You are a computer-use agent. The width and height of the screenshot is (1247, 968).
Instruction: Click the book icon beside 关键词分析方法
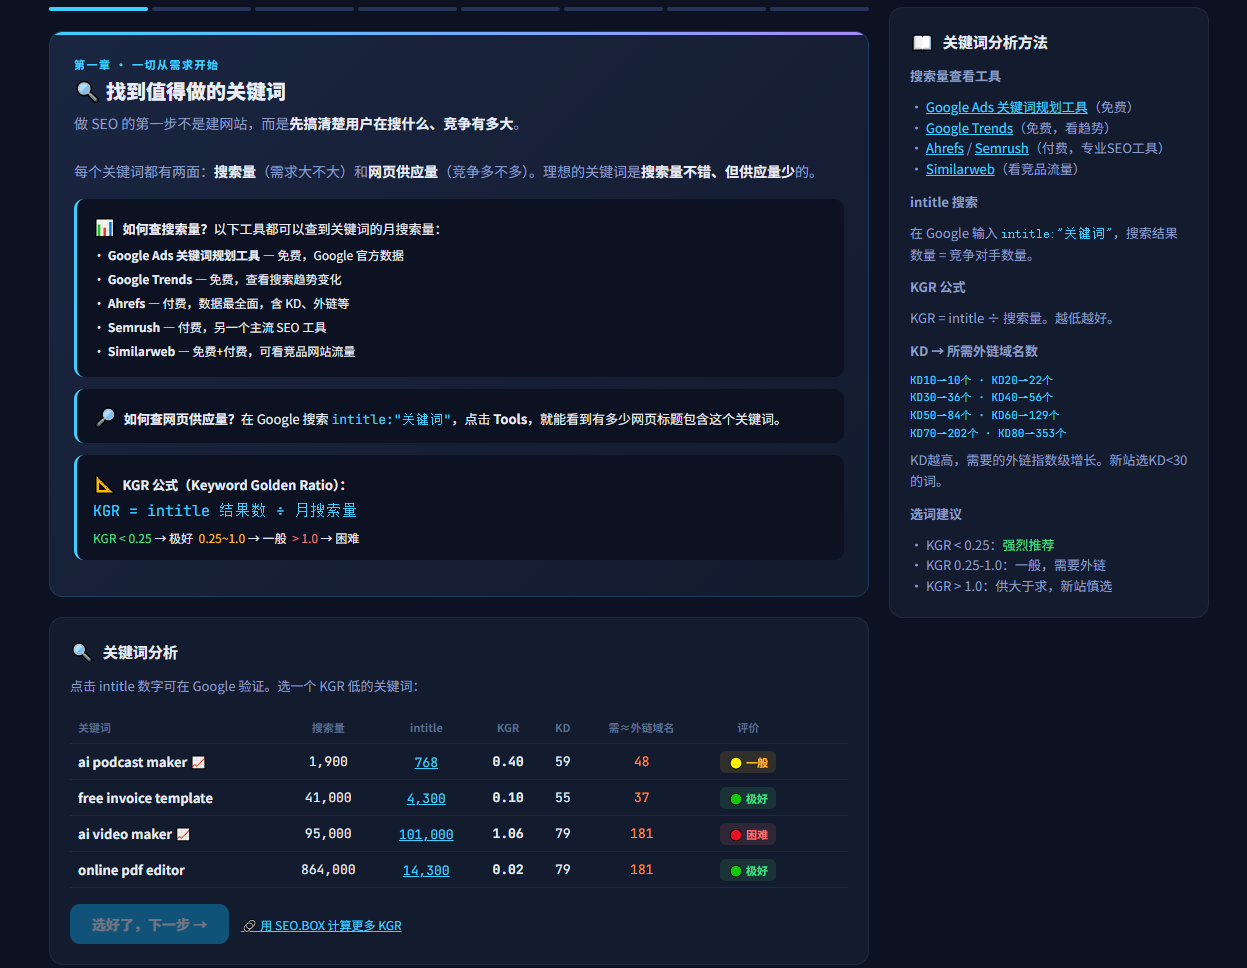pos(922,43)
